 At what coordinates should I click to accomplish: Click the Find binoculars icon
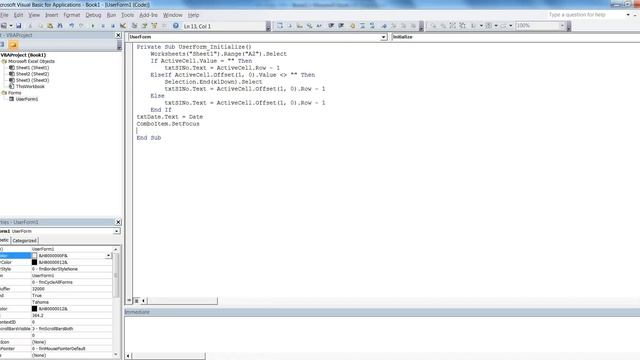click(60, 26)
